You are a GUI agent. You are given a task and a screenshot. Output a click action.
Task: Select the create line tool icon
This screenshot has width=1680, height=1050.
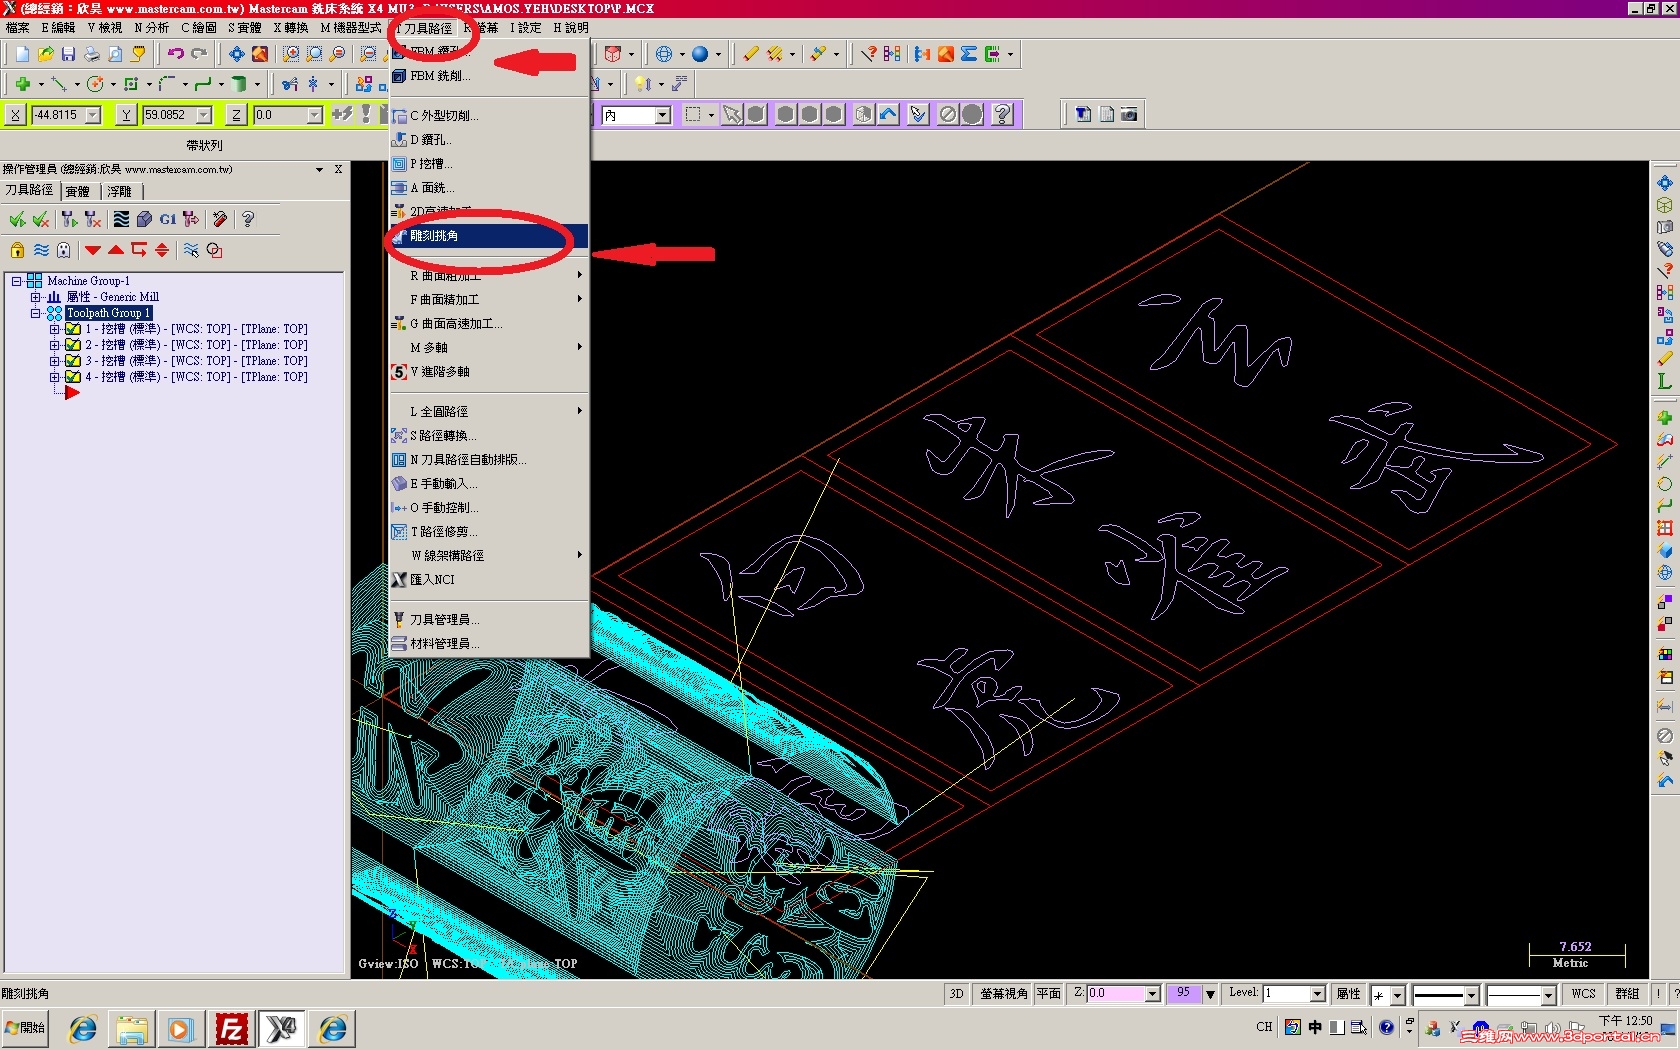(x=59, y=84)
